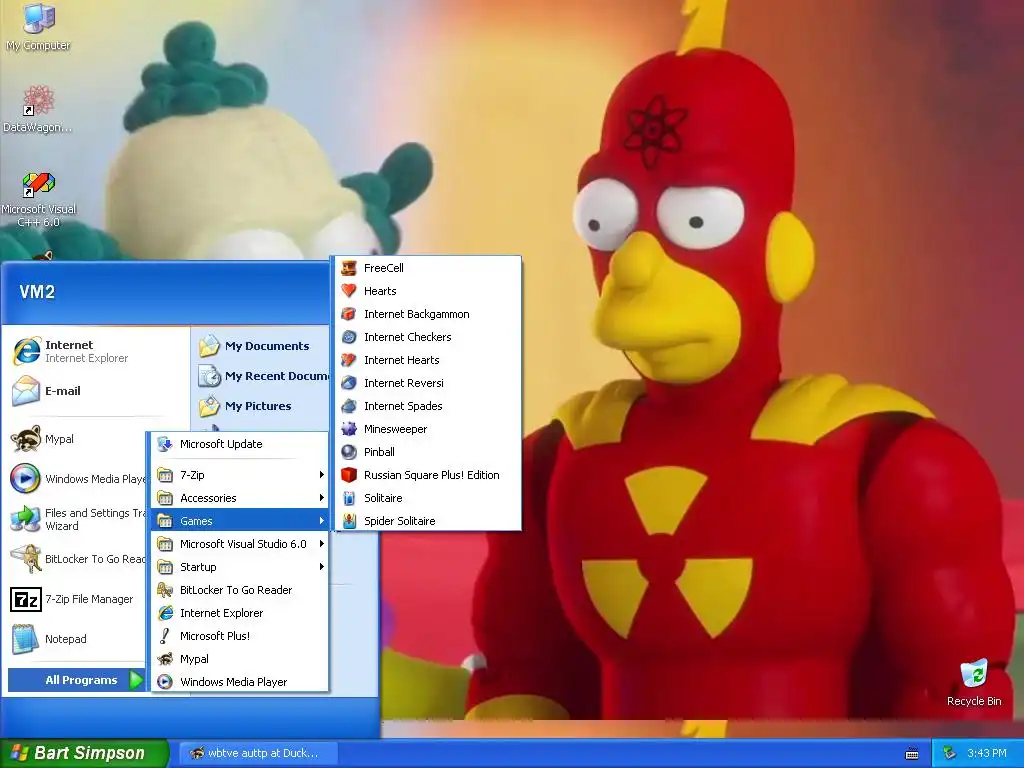Click Internet Explorer icon in All Programs

tap(165, 613)
